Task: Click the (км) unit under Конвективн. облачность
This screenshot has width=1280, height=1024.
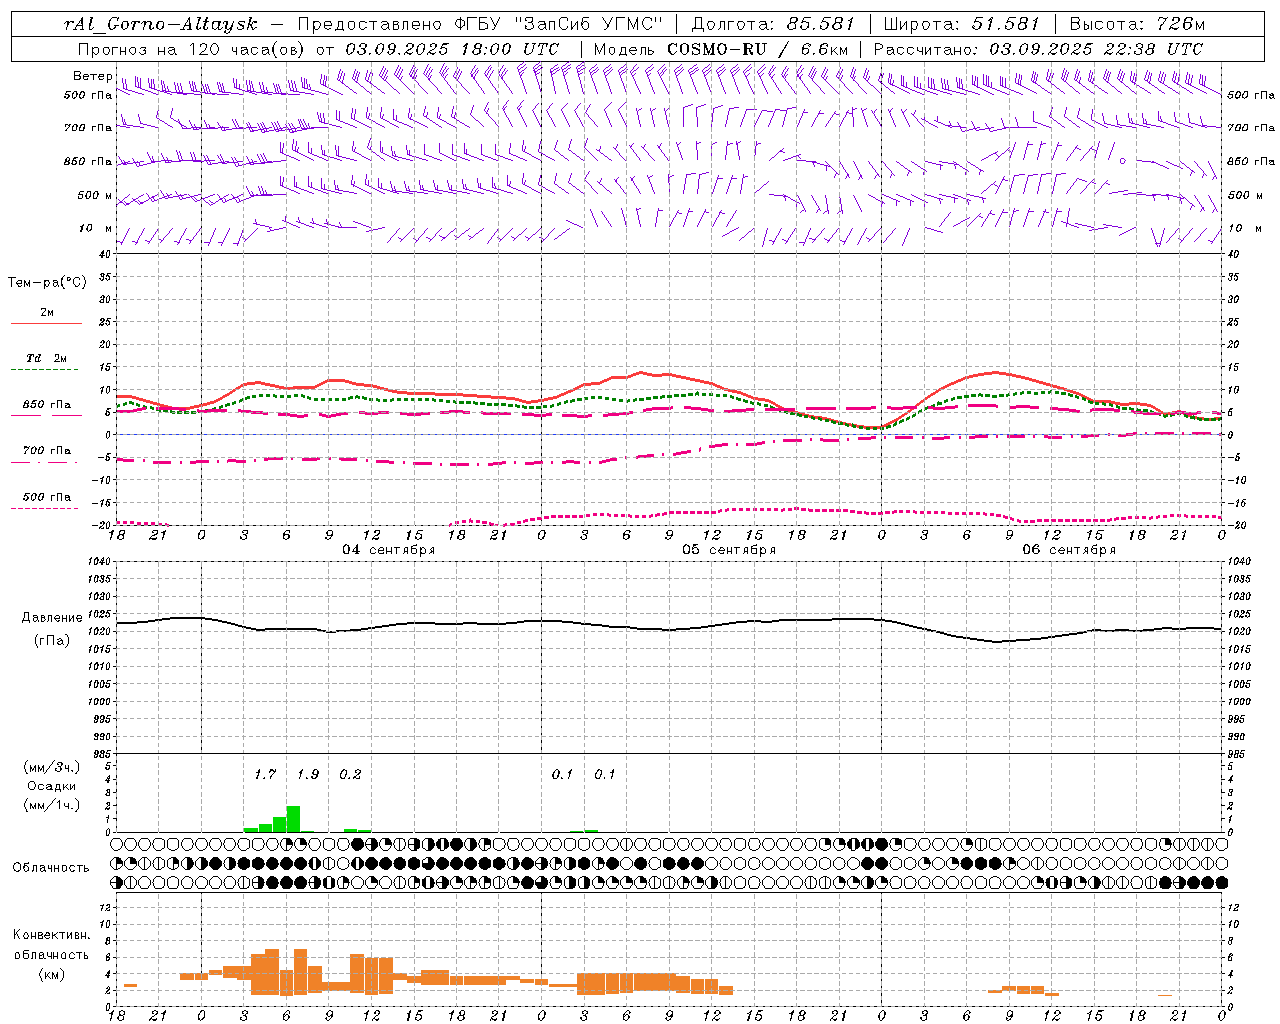Action: tap(51, 974)
